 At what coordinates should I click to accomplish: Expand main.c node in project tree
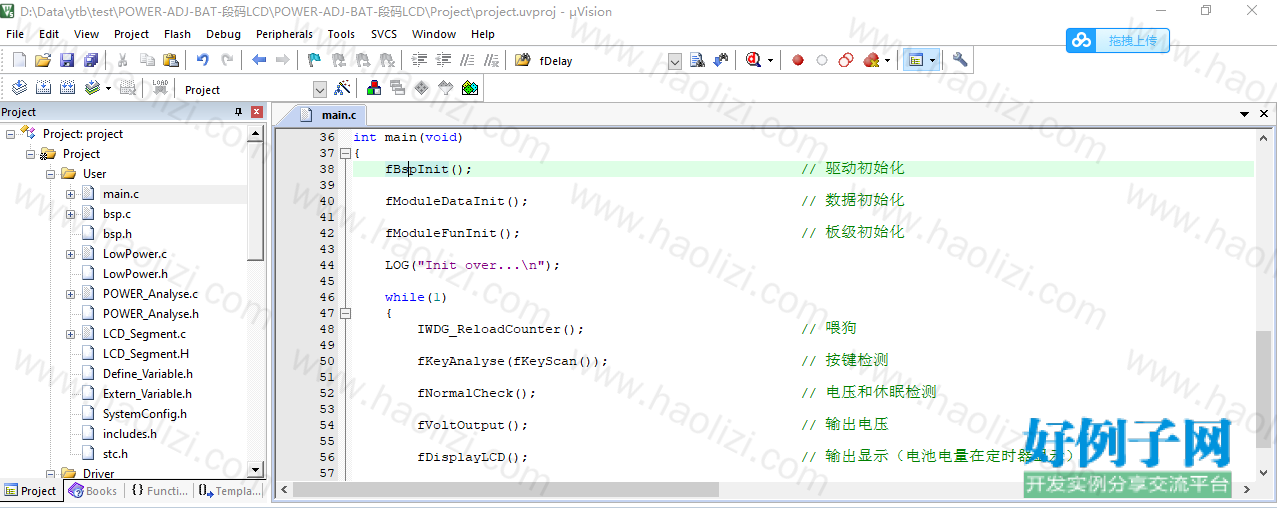point(71,194)
